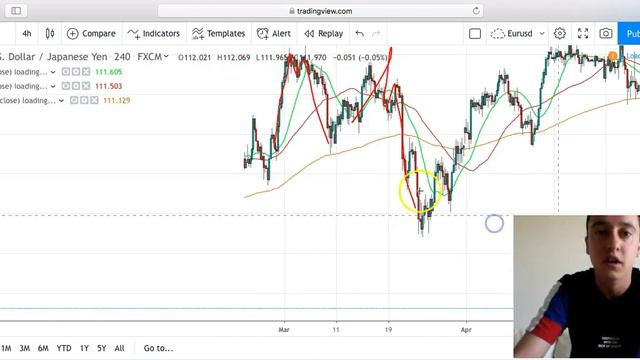Image resolution: width=640 pixels, height=360 pixels.
Task: Open the Go to... date dialog
Action: (158, 348)
